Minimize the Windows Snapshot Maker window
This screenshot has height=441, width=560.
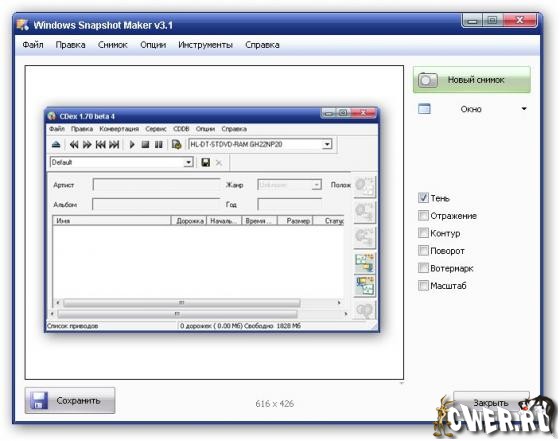tap(472, 20)
